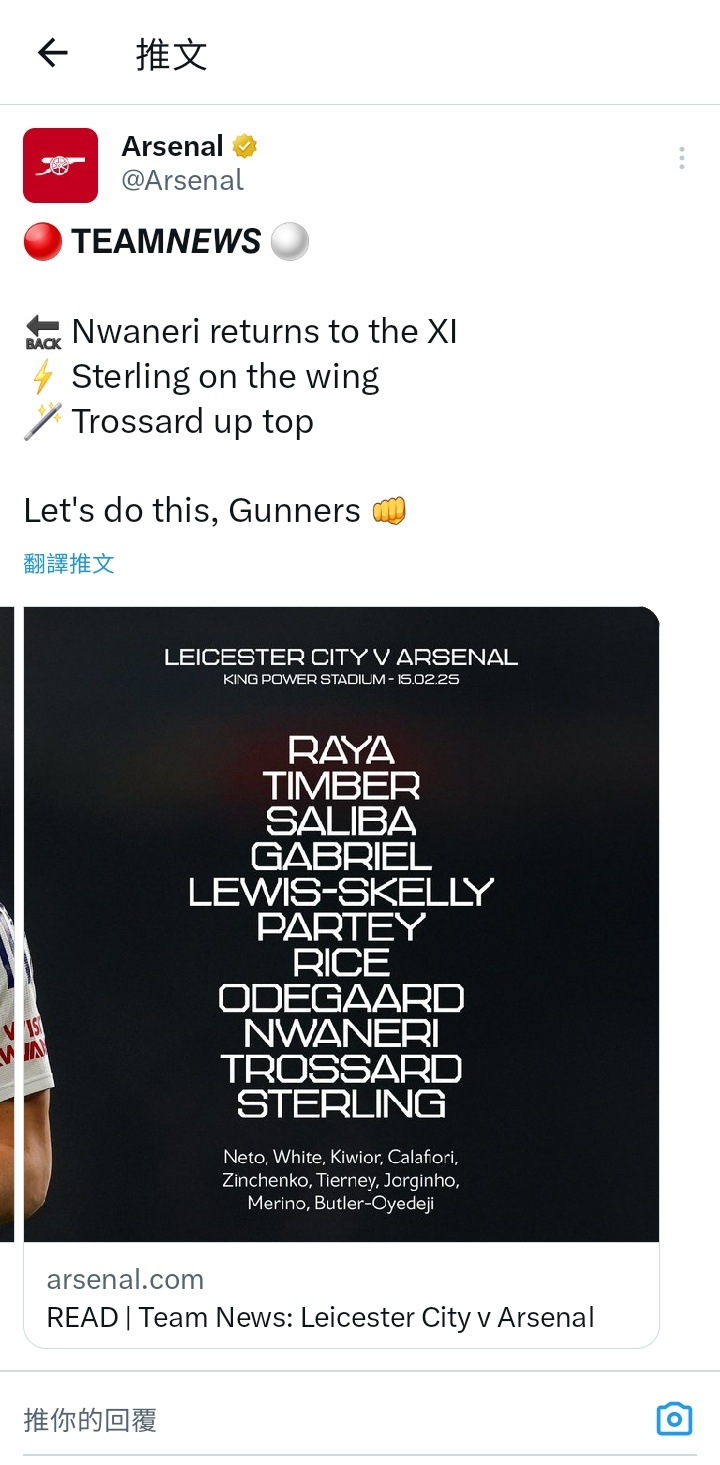
Task: Open the Arsenal display name
Action: click(x=172, y=146)
